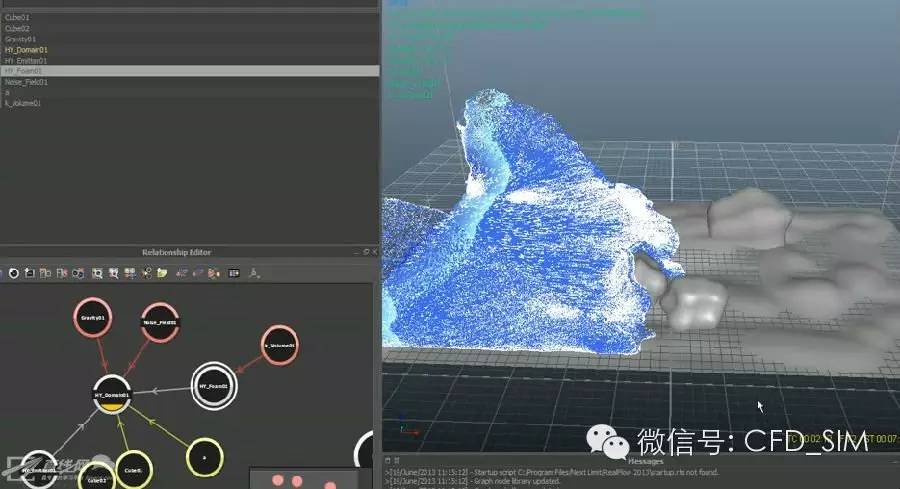Click the Gravity01 node in Relationship Editor
The height and width of the screenshot is (489, 900).
tap(92, 317)
